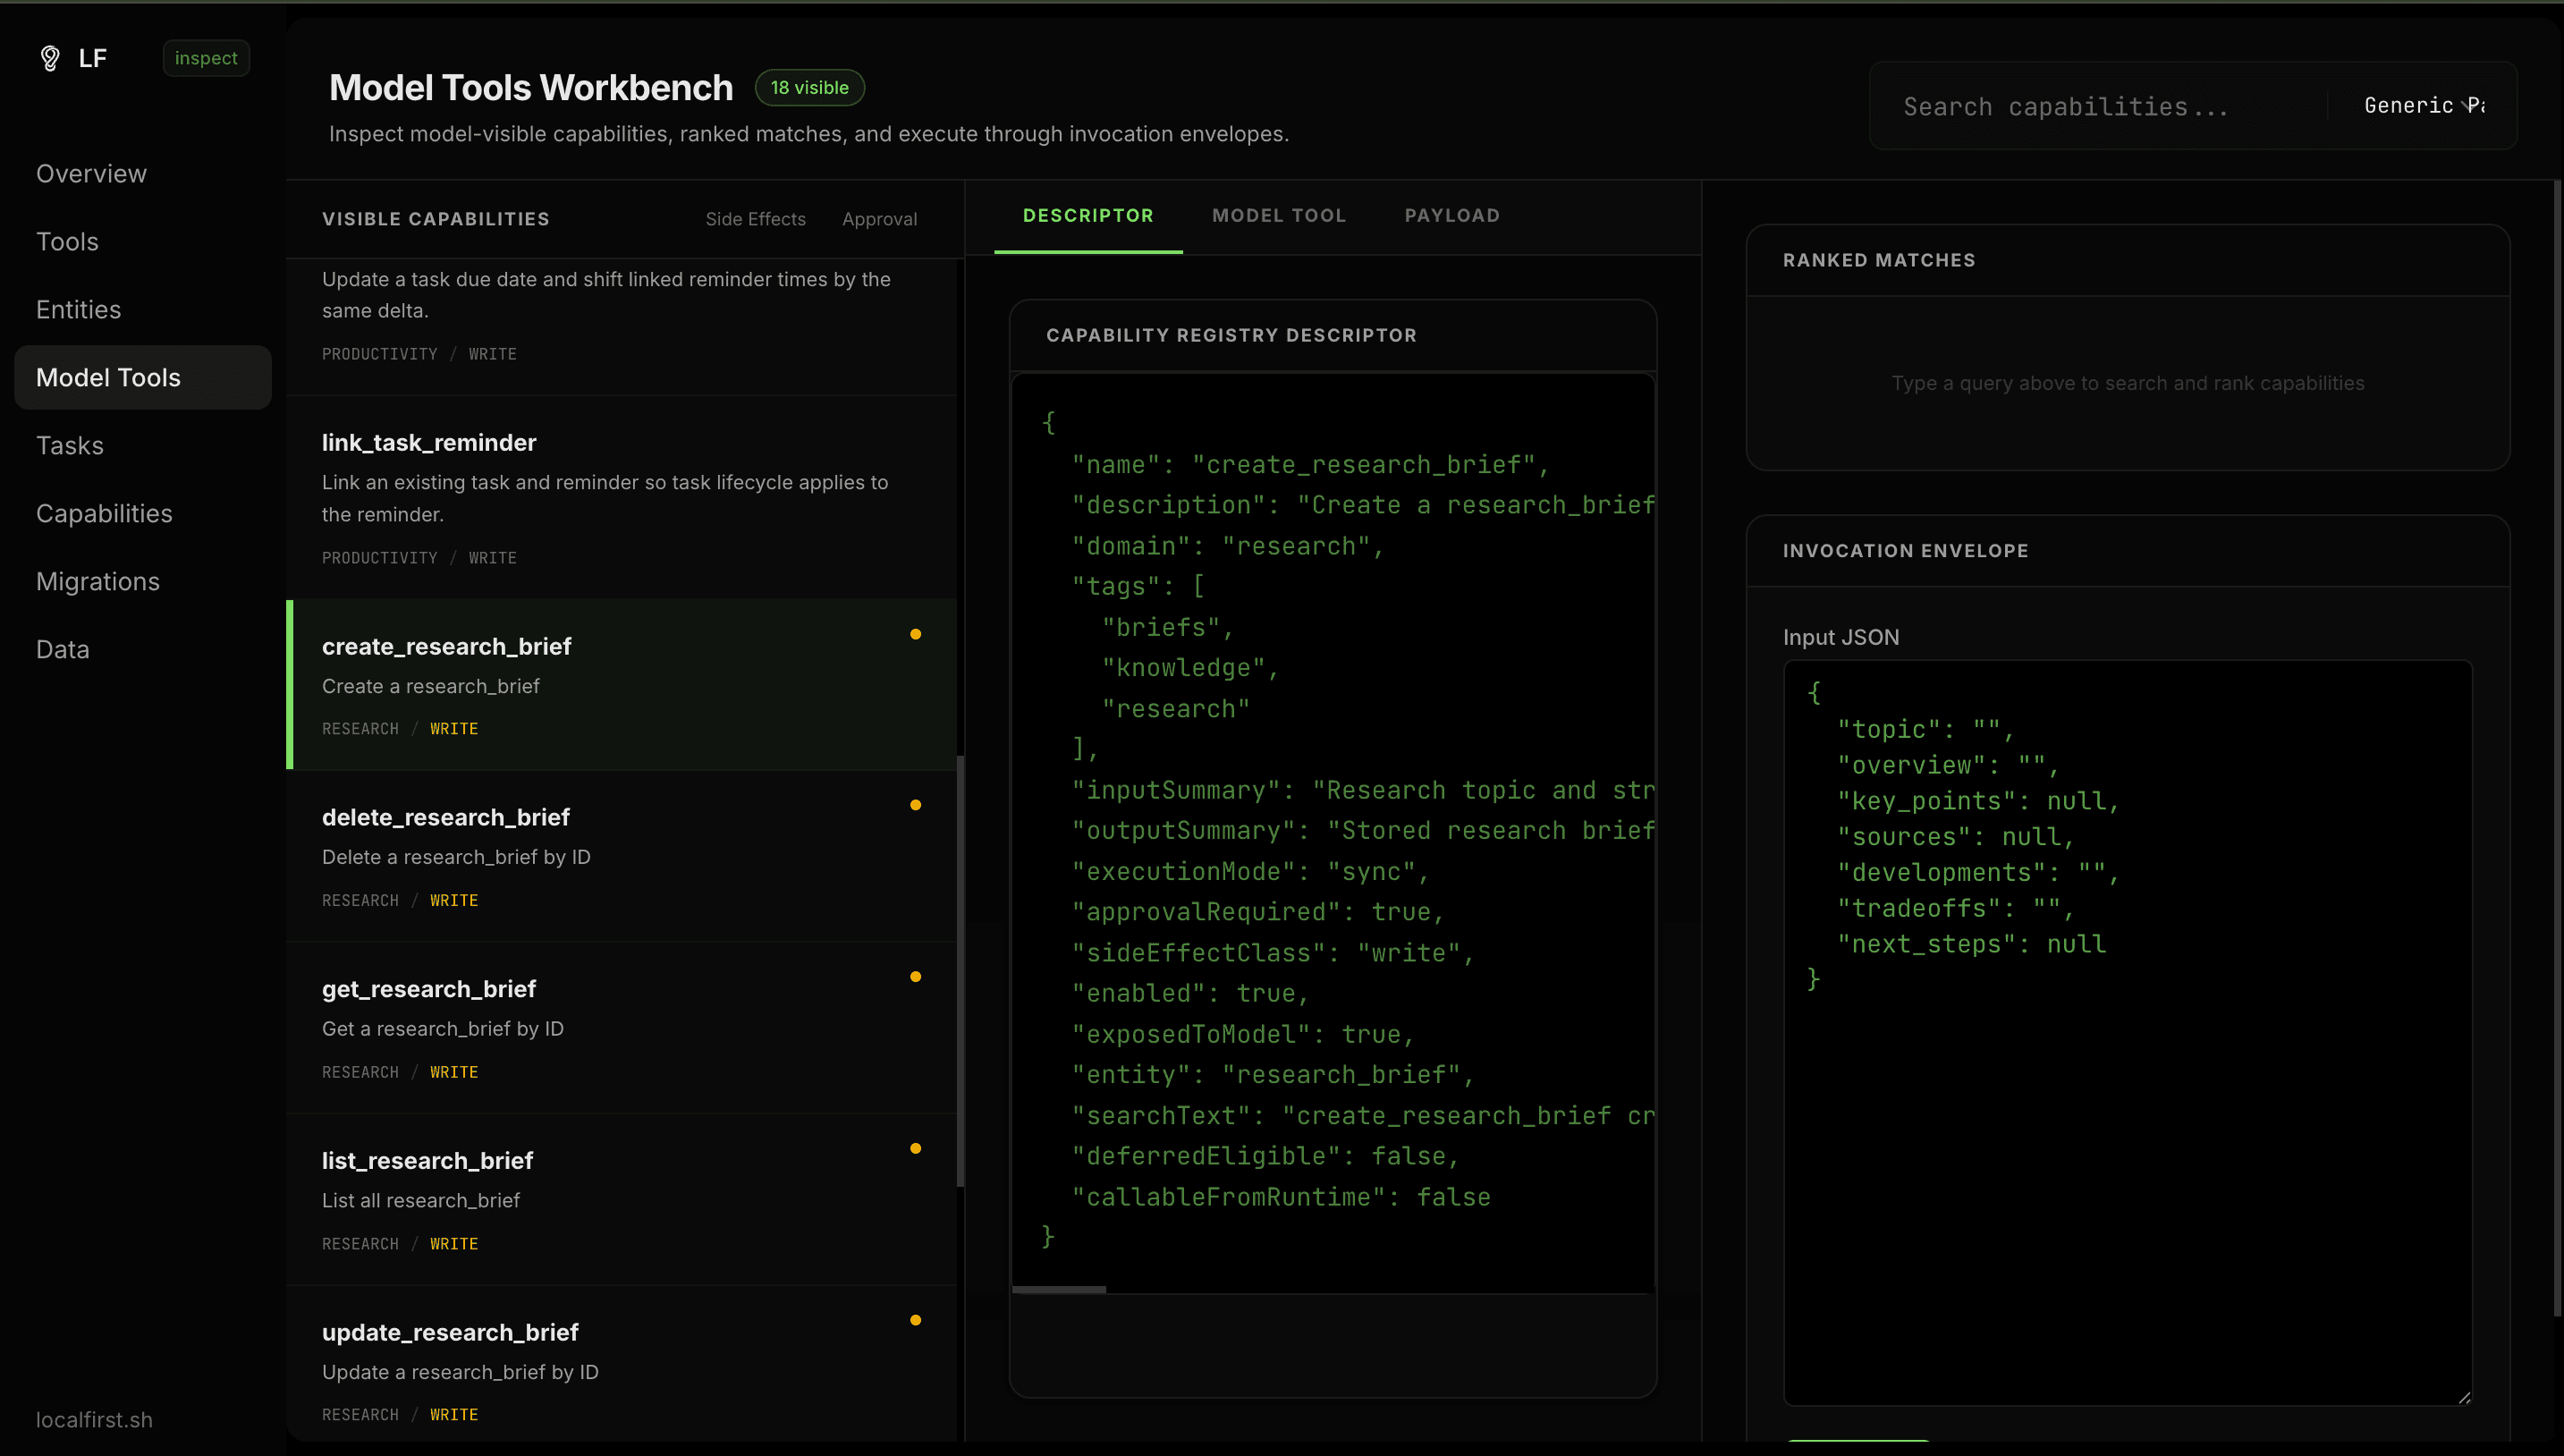Filter capabilities by Side Effects
Image resolution: width=2564 pixels, height=1456 pixels.
tap(755, 219)
